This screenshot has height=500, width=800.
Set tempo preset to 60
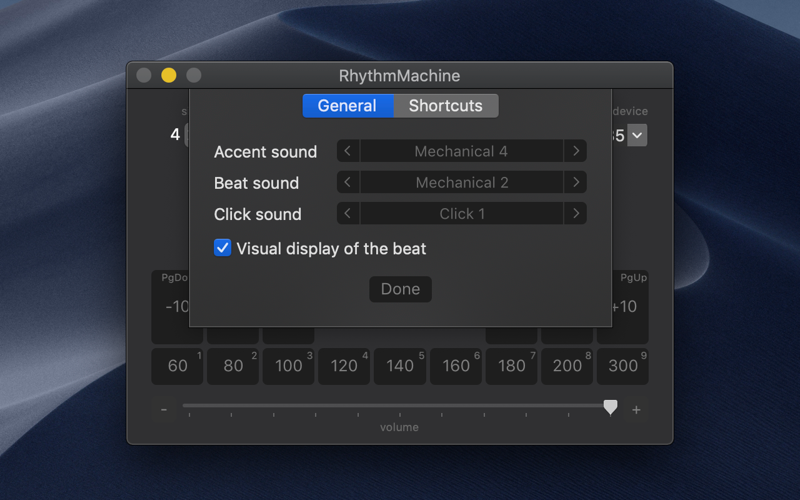(x=177, y=366)
